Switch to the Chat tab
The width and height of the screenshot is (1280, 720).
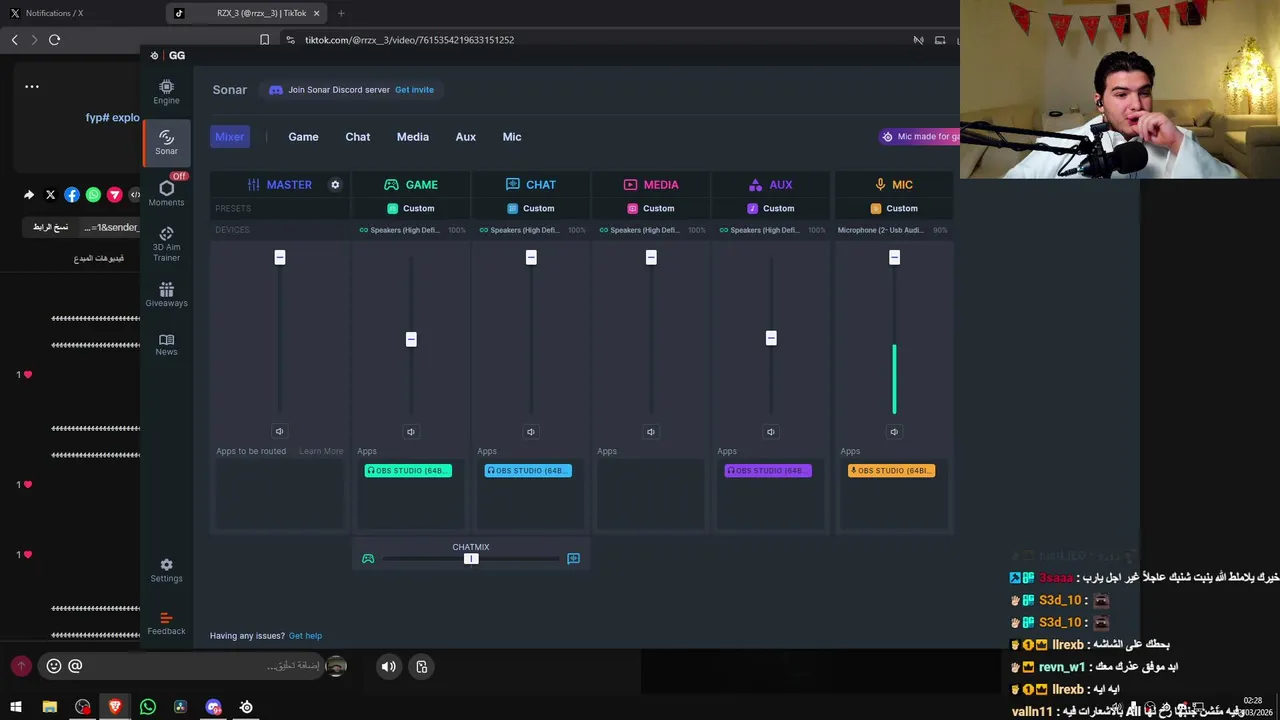358,137
